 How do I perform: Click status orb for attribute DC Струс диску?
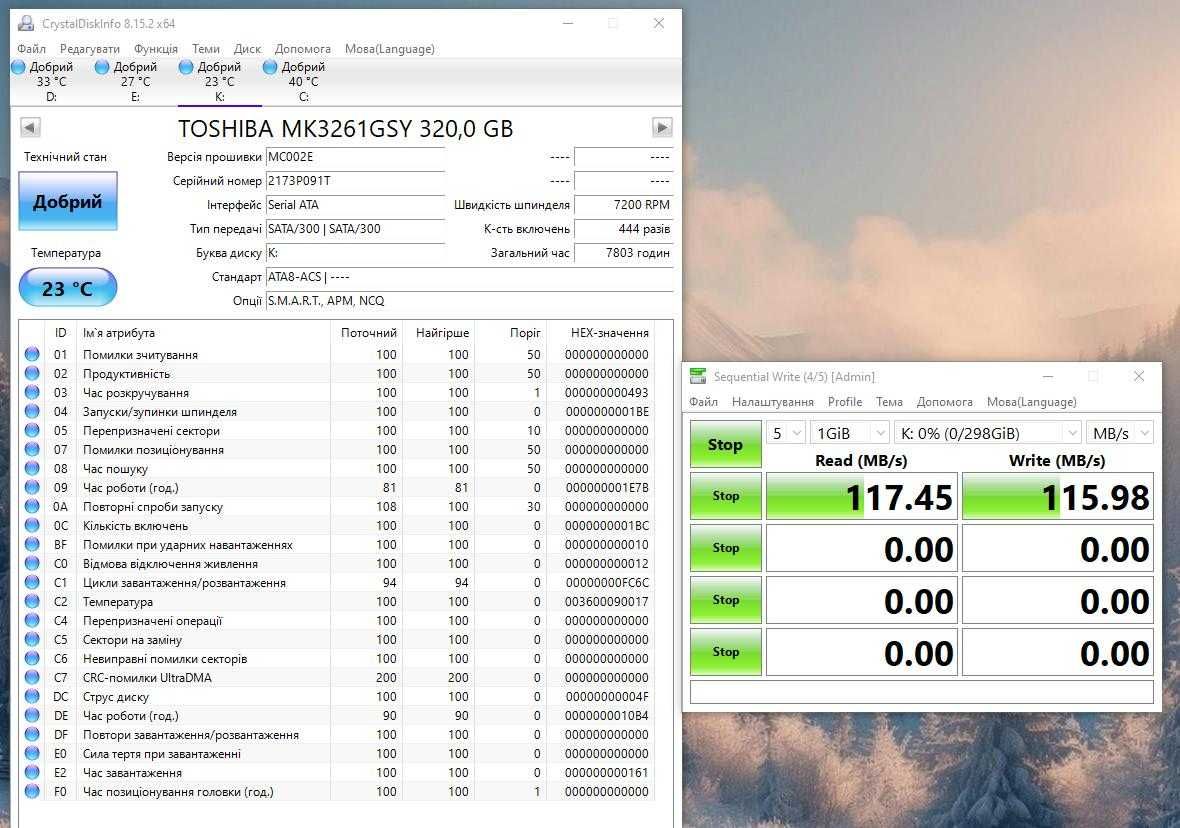click(x=32, y=696)
